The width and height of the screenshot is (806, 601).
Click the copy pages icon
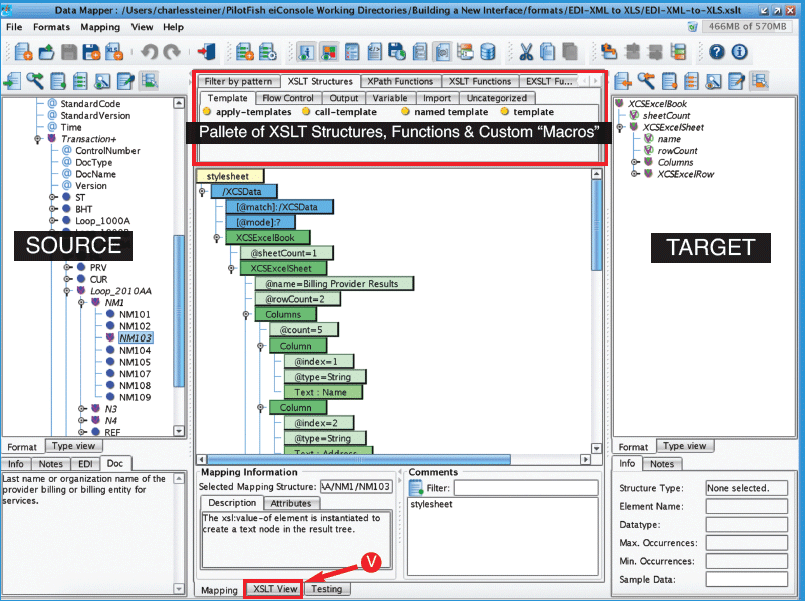coord(547,52)
